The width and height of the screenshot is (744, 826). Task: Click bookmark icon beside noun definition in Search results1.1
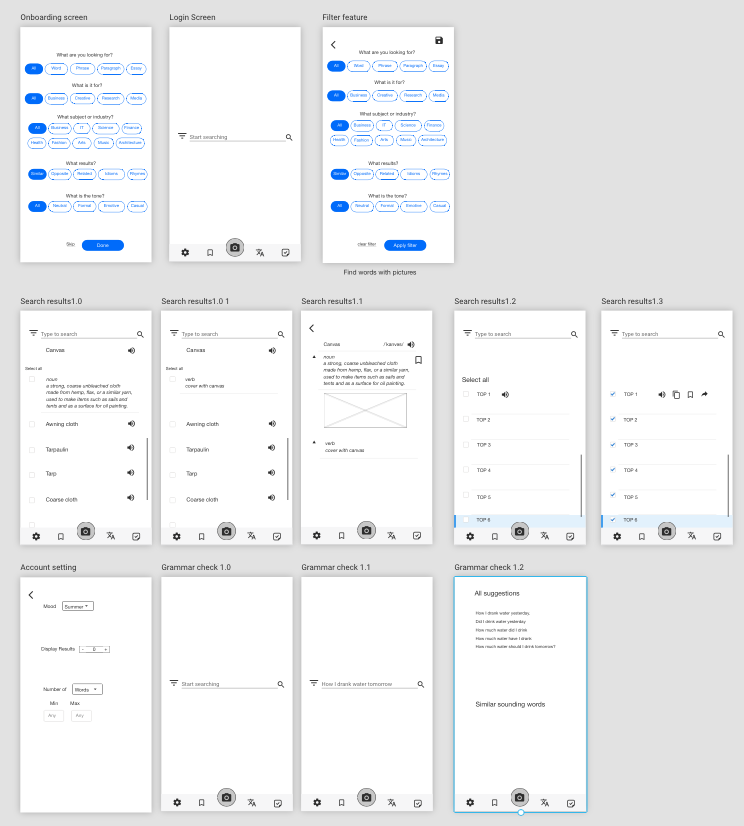tap(418, 360)
